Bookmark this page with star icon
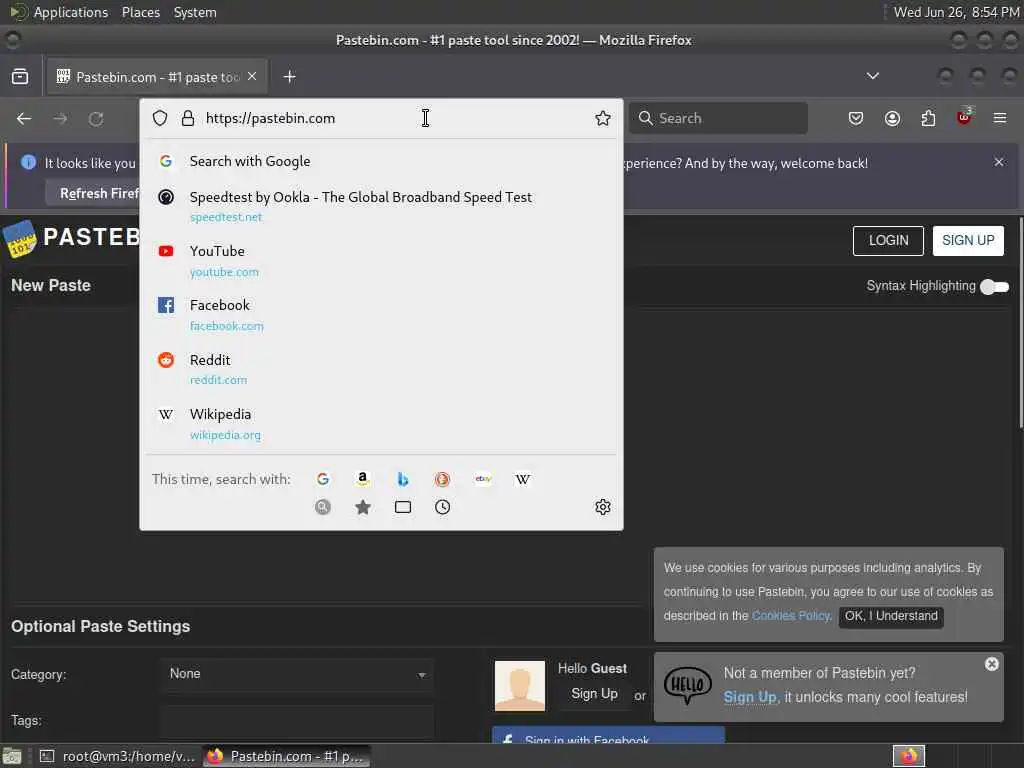Viewport: 1024px width, 768px height. 603,118
